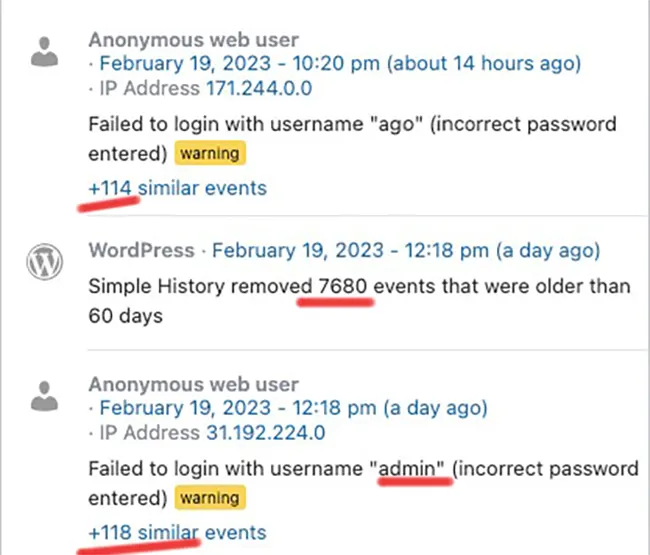Open the anonymous user 12:18 pm date link
Screen dimensions: 650x555
(x=293, y=408)
